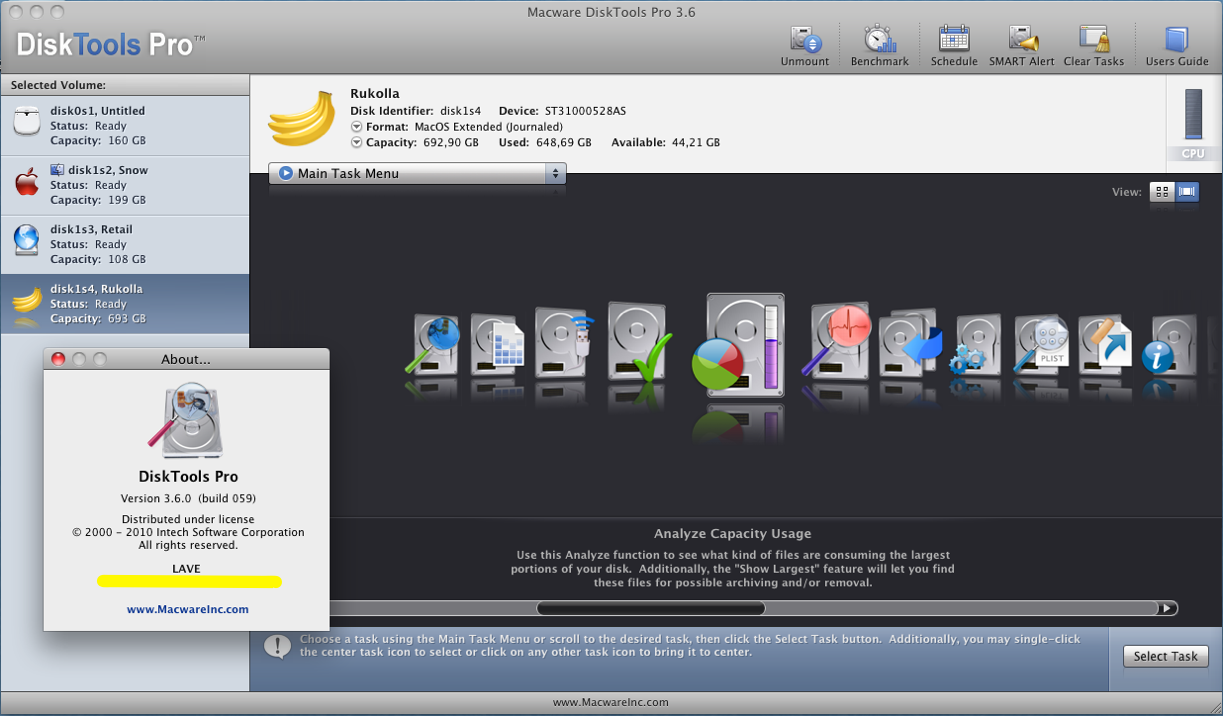
Task: Select the magnifier-and-globe disk task icon
Action: coord(435,345)
